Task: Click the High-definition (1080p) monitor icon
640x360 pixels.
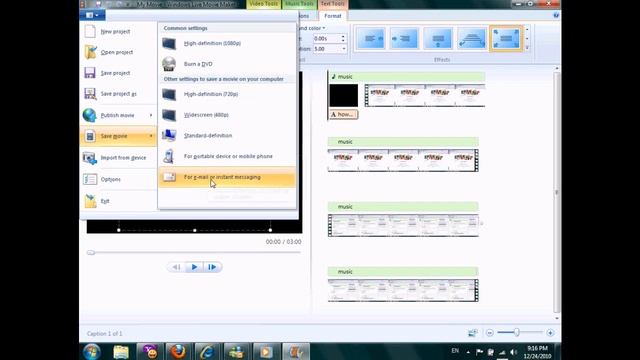Action: 169,43
